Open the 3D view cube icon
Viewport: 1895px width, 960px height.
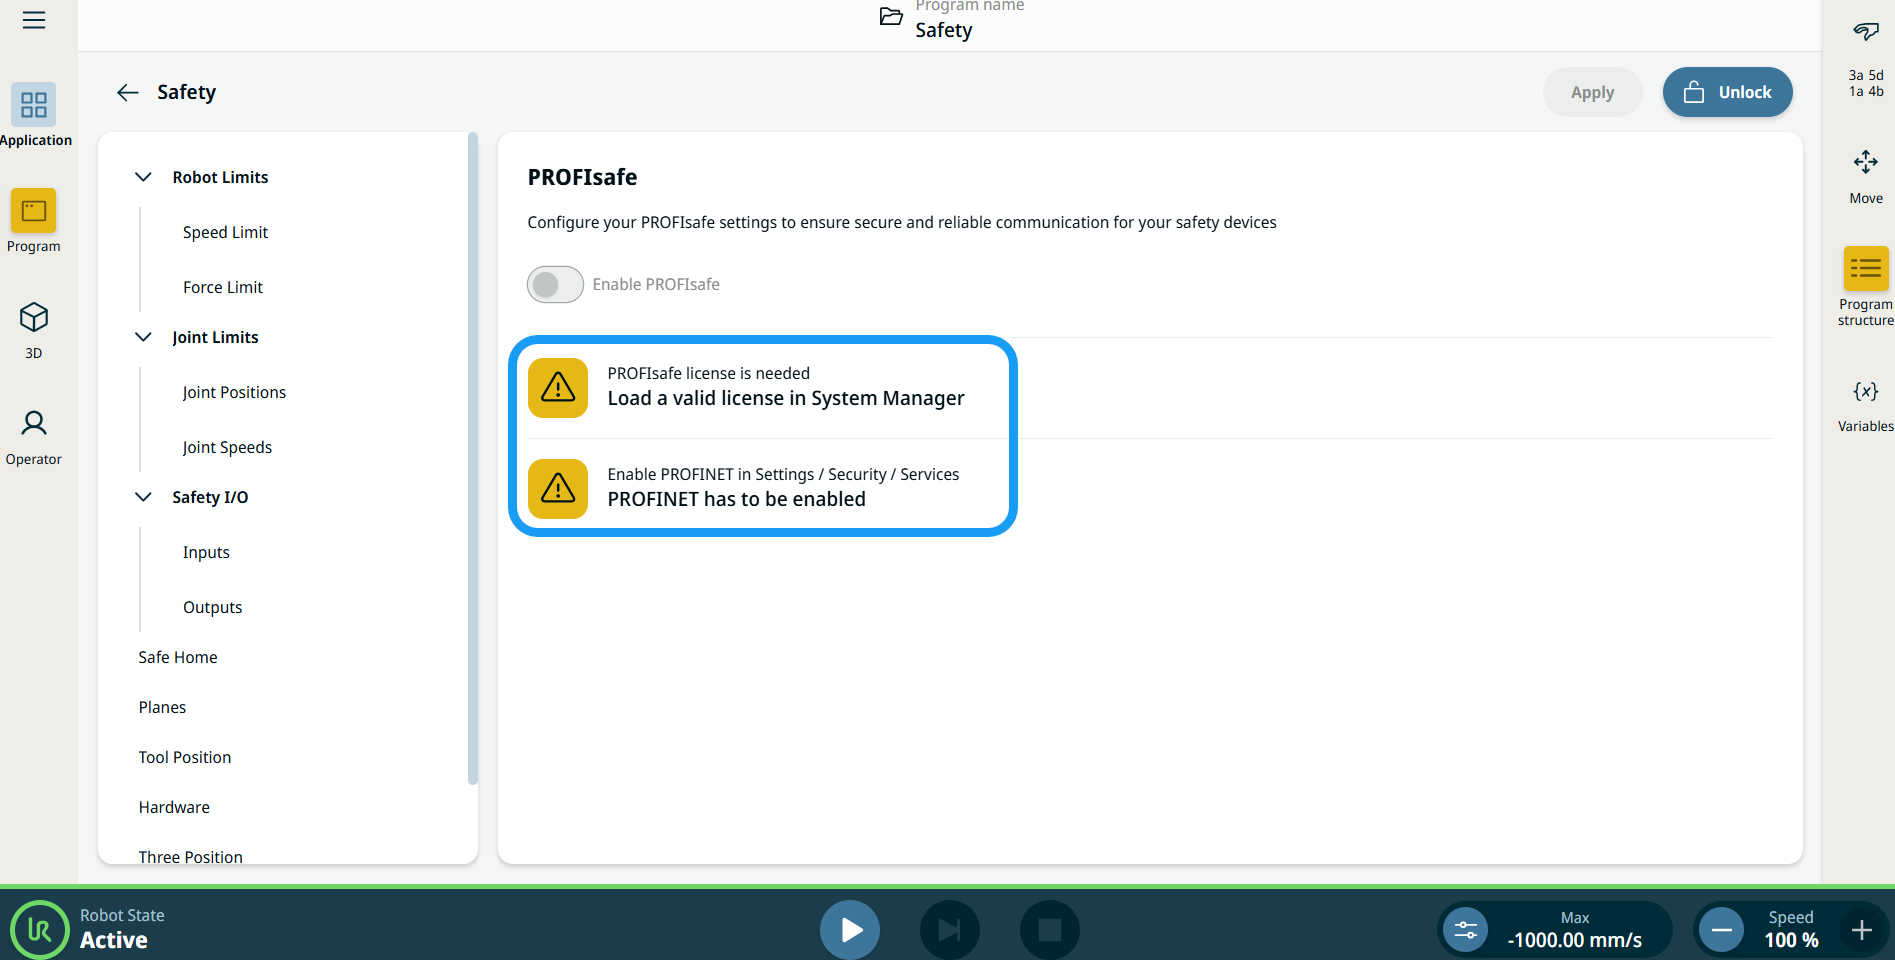click(34, 318)
